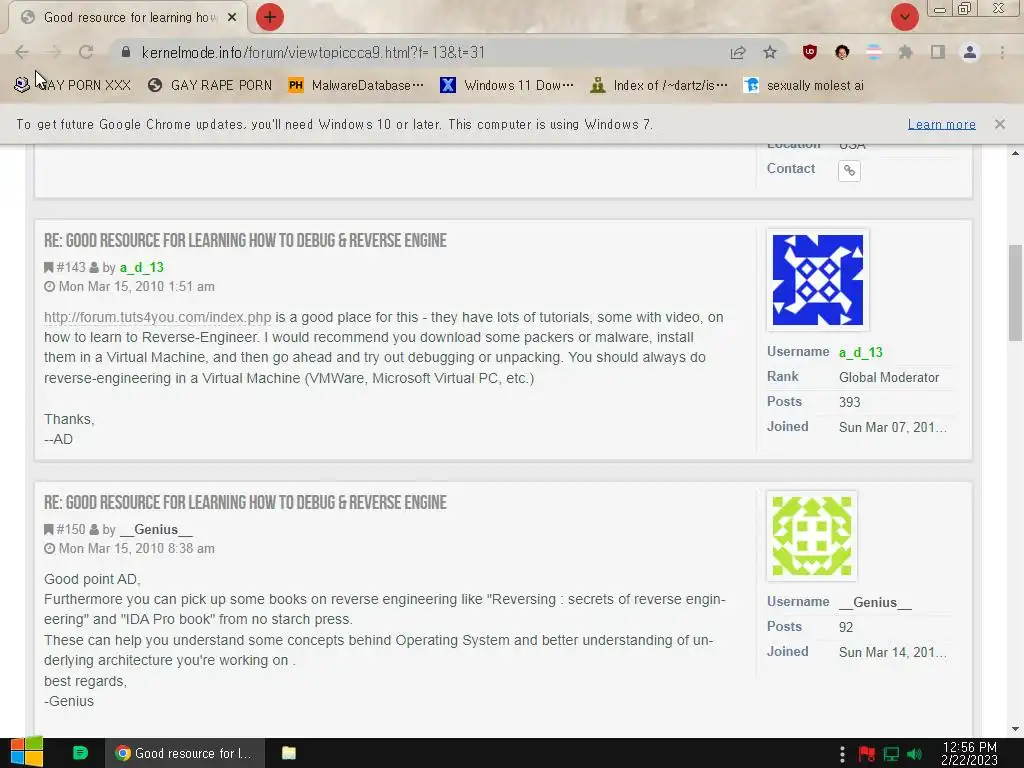Open the post #150 title heading
This screenshot has height=768, width=1024.
[245, 502]
